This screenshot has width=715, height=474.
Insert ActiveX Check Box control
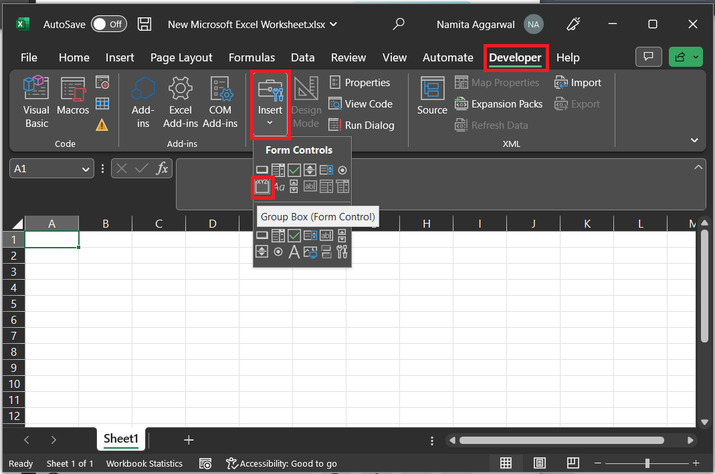tap(294, 235)
